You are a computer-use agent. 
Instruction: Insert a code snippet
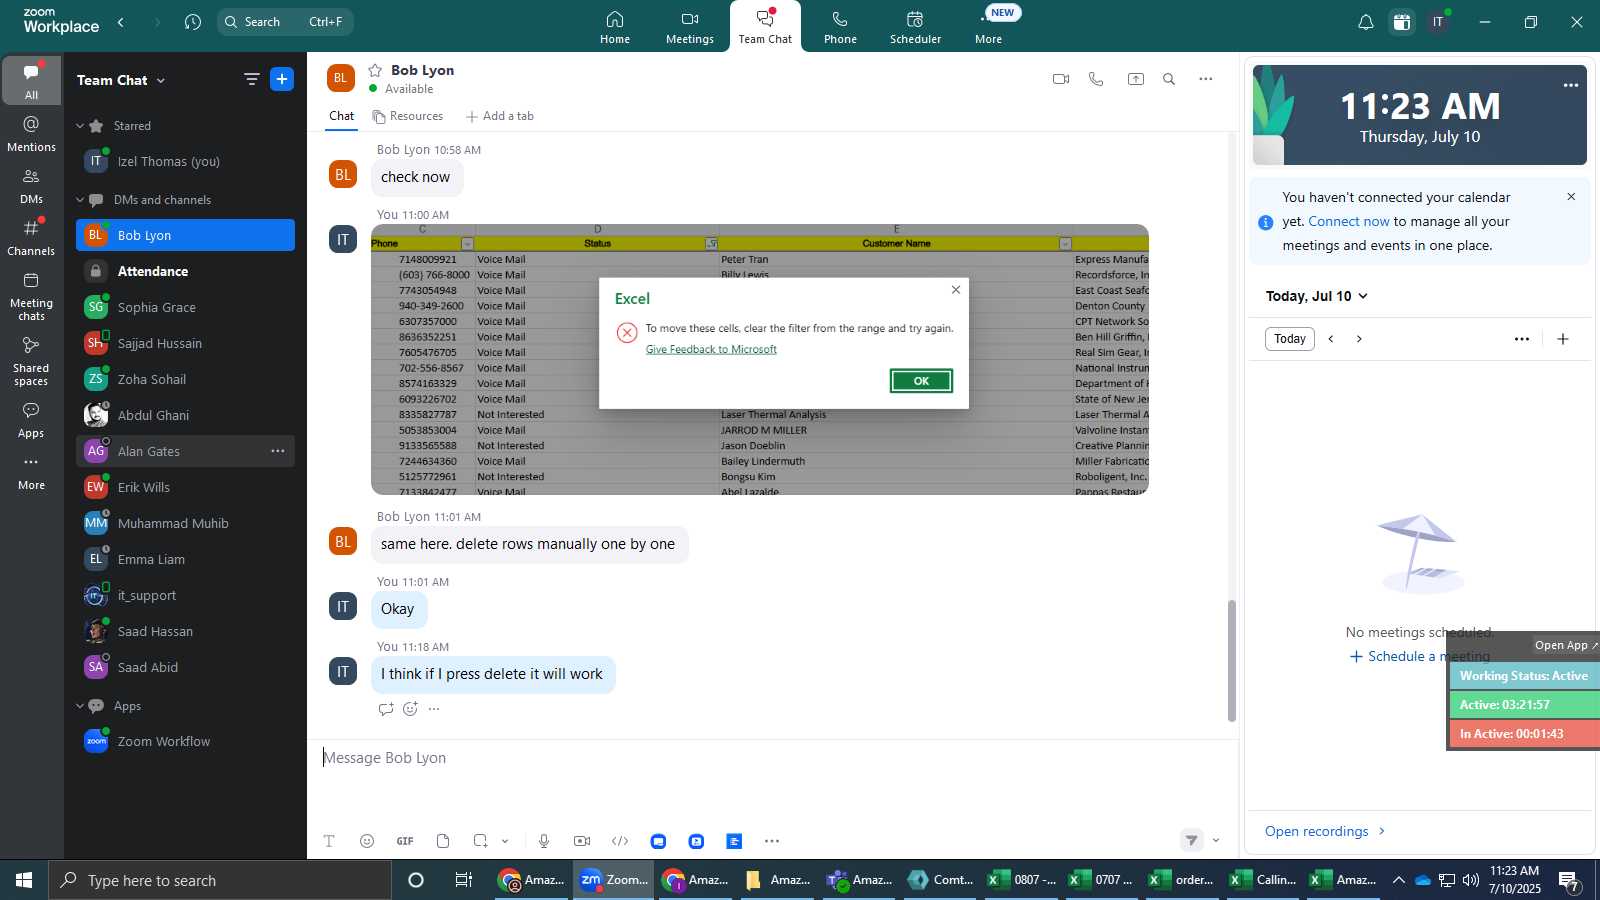point(620,841)
